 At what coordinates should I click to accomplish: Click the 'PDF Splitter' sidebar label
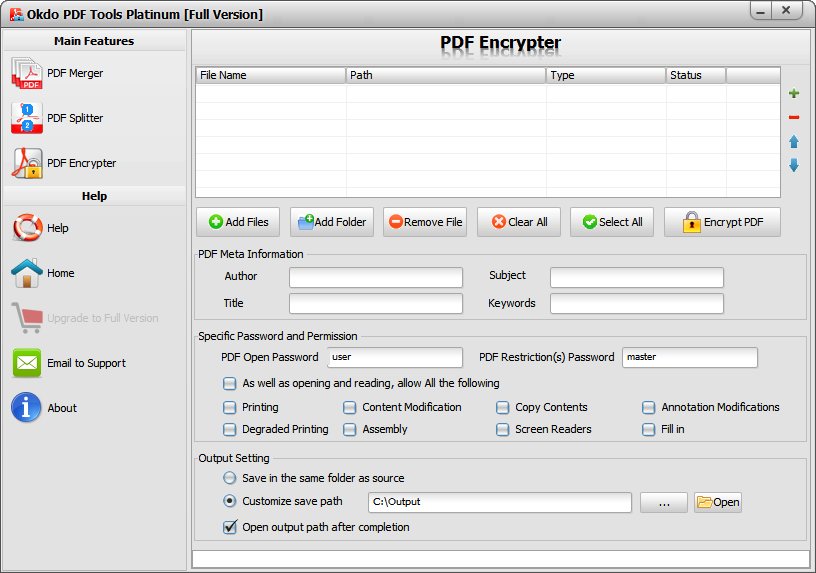point(75,118)
